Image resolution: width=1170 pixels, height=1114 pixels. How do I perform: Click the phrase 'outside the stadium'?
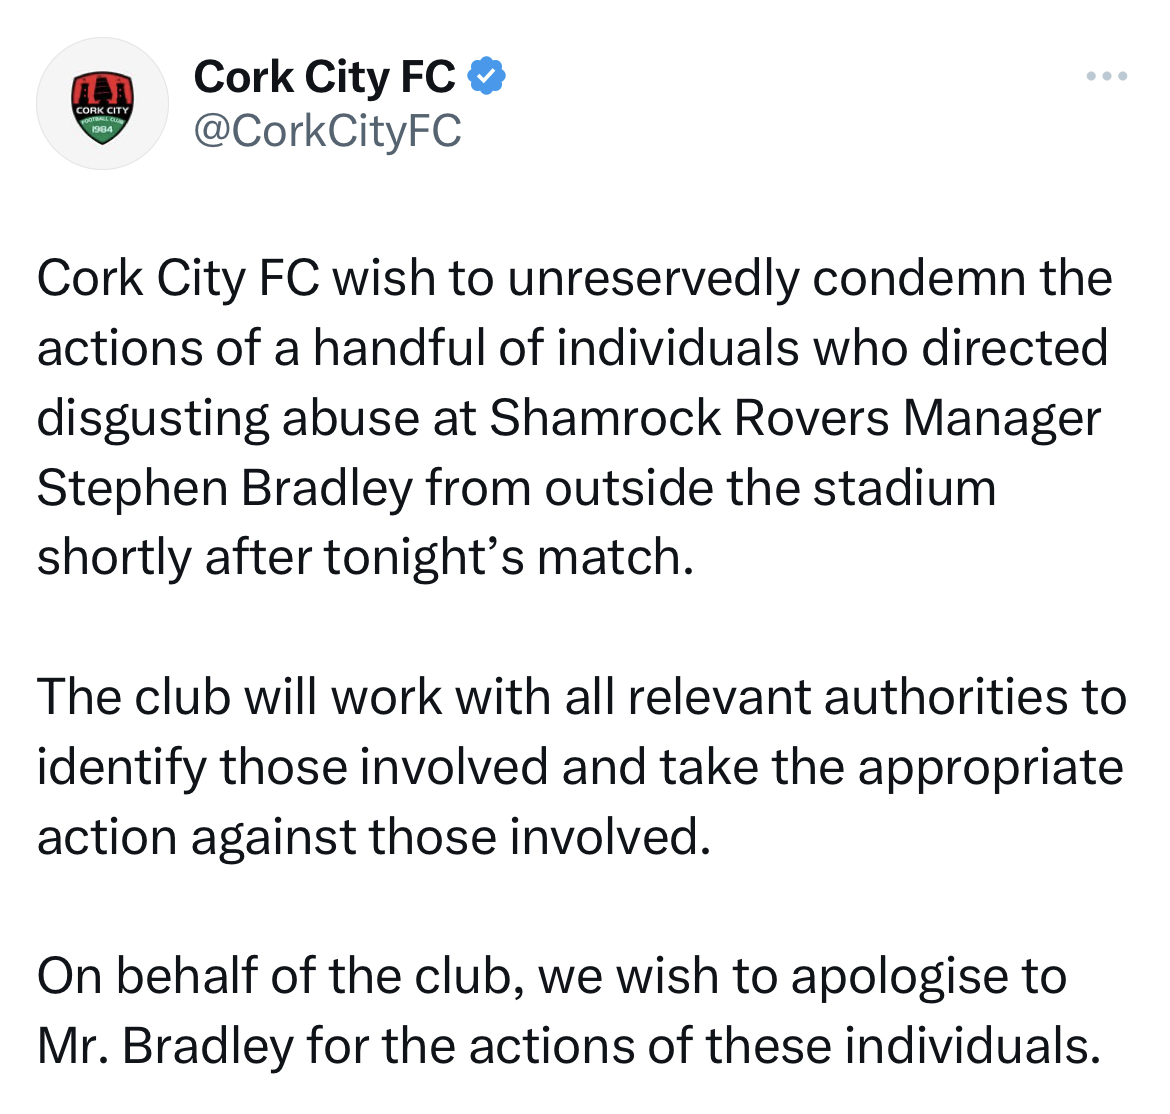point(770,489)
